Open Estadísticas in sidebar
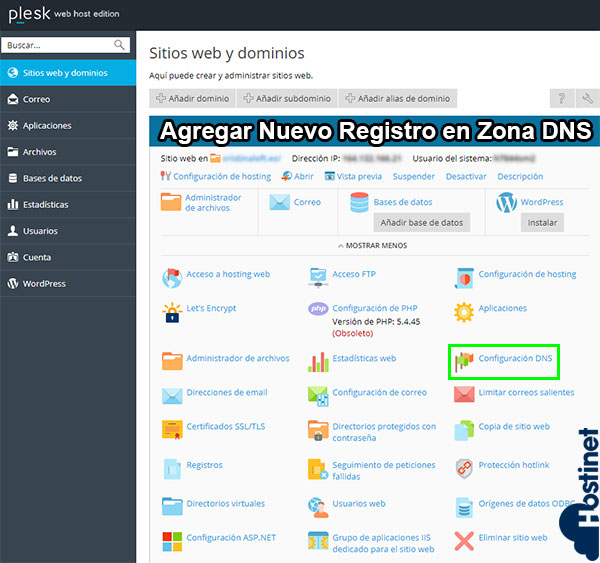 click(68, 205)
